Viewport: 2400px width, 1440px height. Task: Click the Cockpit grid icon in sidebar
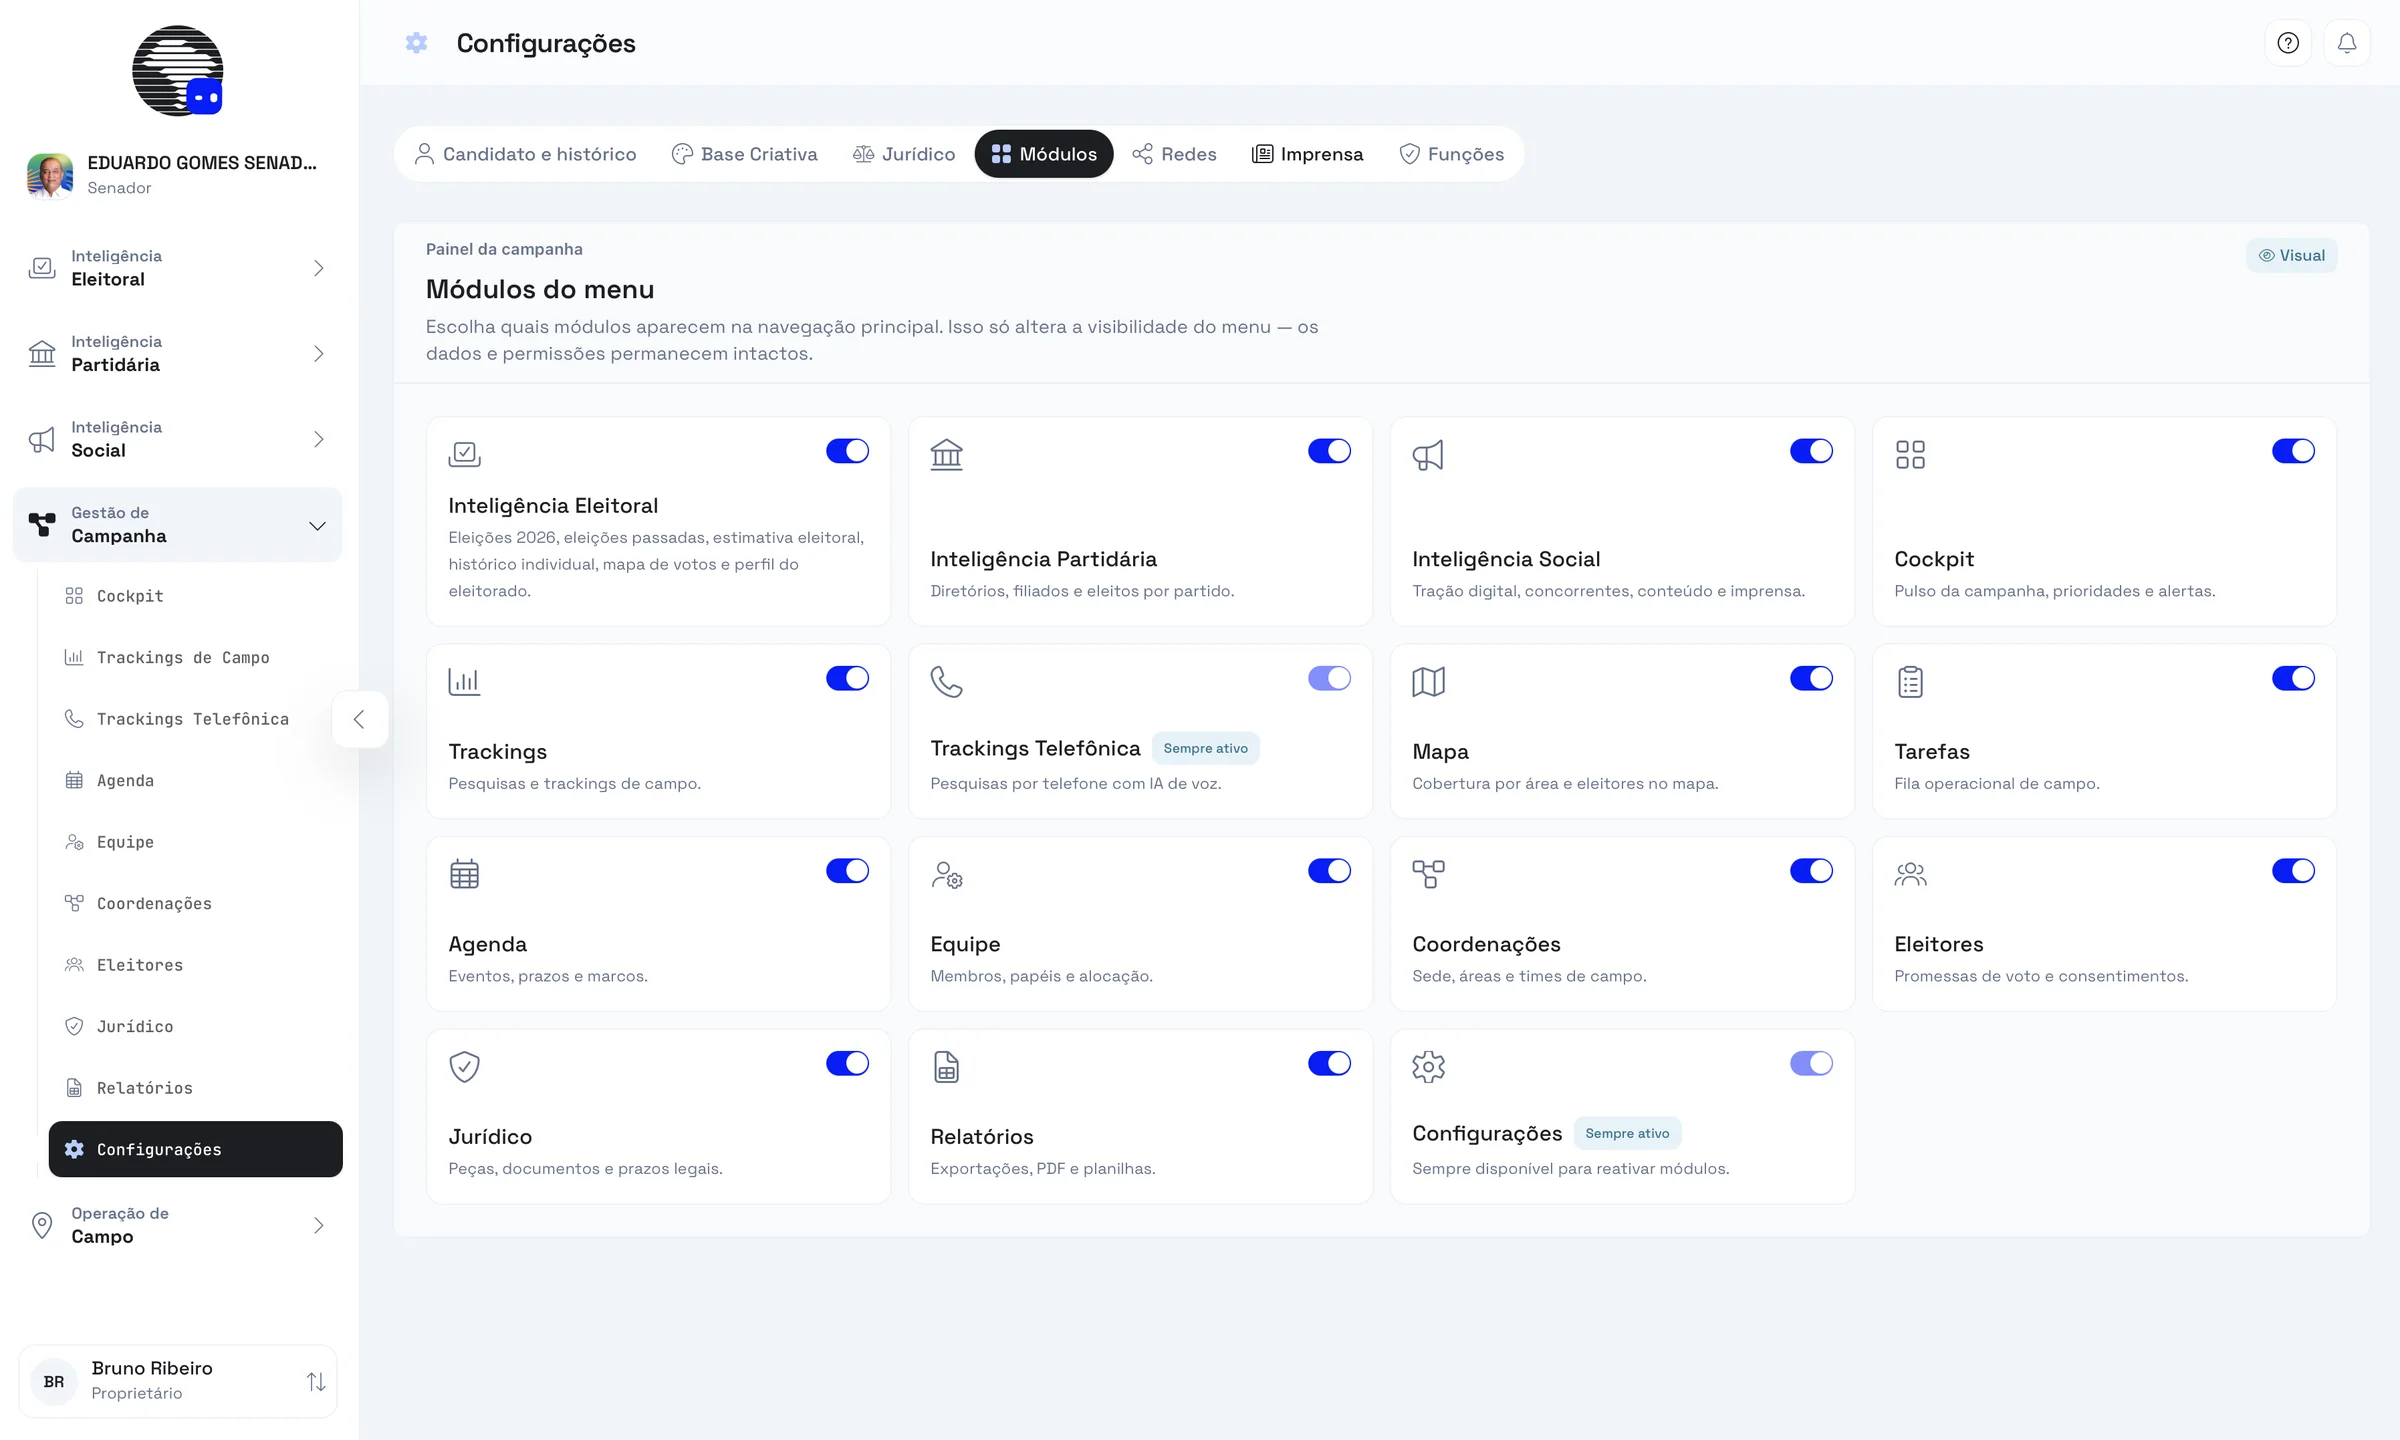(74, 596)
